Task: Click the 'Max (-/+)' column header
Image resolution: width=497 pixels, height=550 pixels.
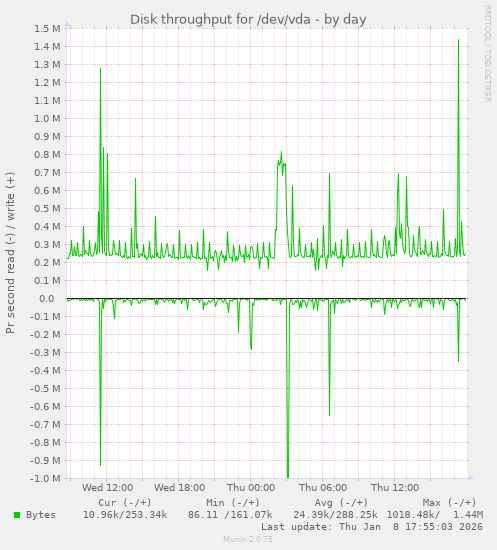Action: click(x=449, y=503)
